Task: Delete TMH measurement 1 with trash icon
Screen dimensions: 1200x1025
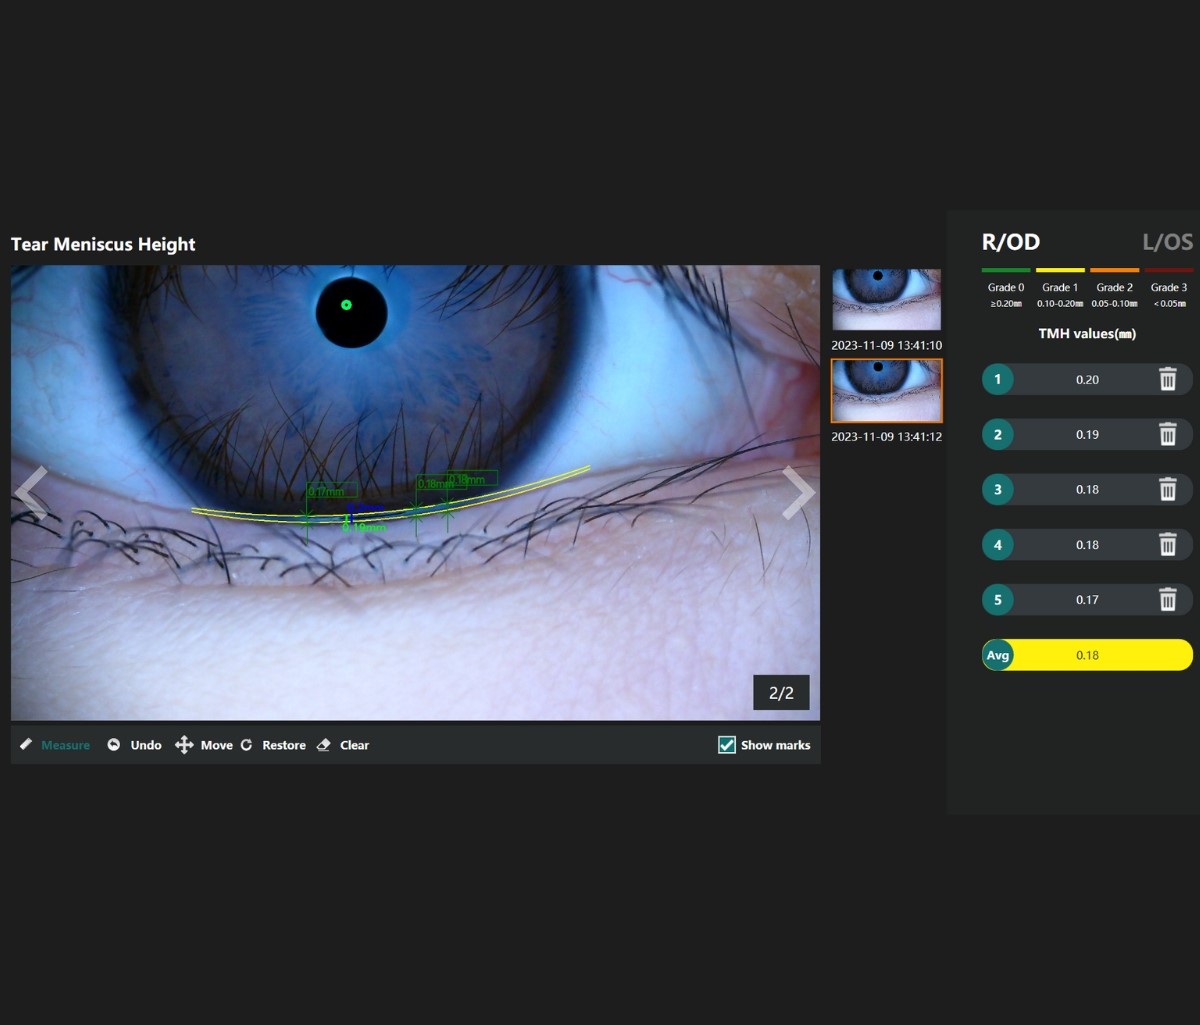Action: [x=1167, y=380]
